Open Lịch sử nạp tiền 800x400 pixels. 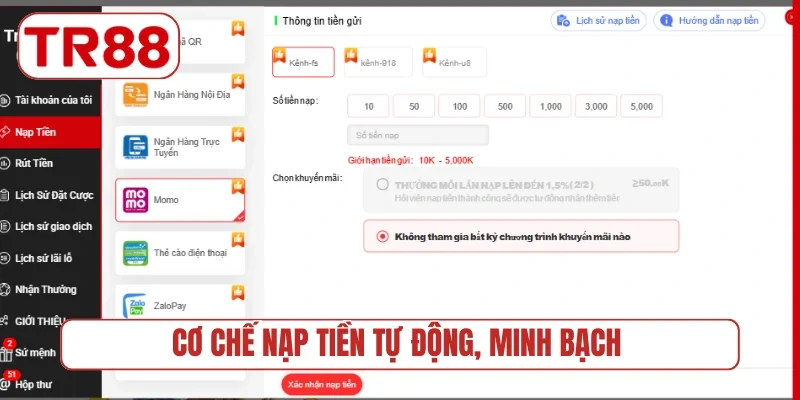[x=598, y=21]
